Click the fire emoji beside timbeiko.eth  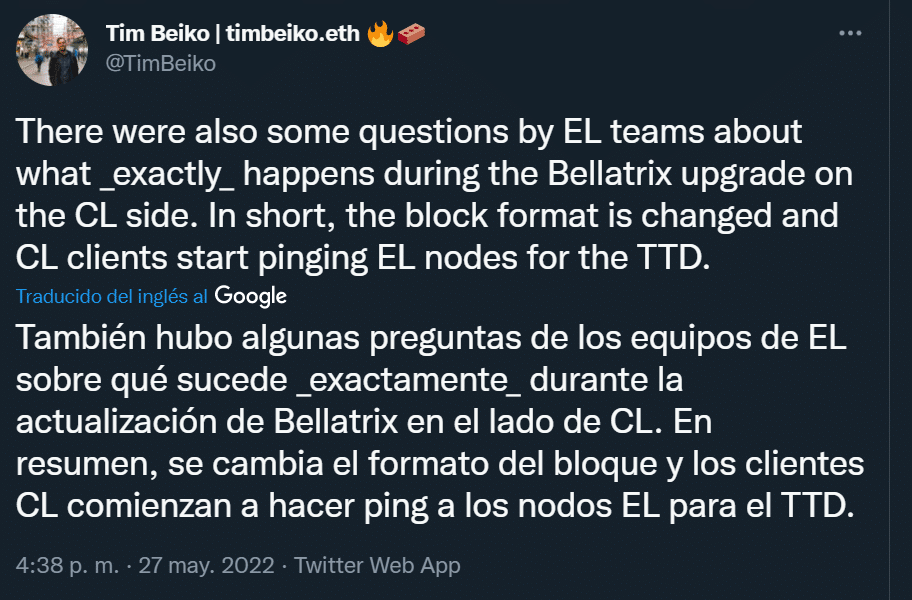pos(380,34)
